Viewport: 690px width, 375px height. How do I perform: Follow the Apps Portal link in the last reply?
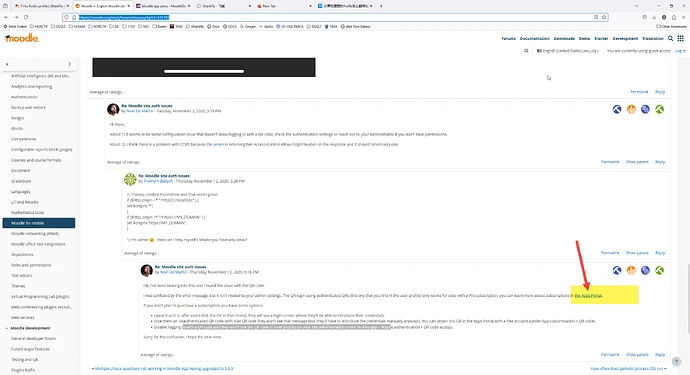click(588, 296)
